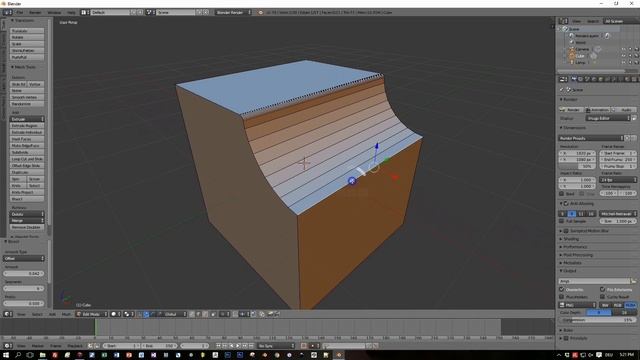Viewport: 640px width, 360px height.
Task: Jump to the start frame in timeline
Action: [218, 346]
